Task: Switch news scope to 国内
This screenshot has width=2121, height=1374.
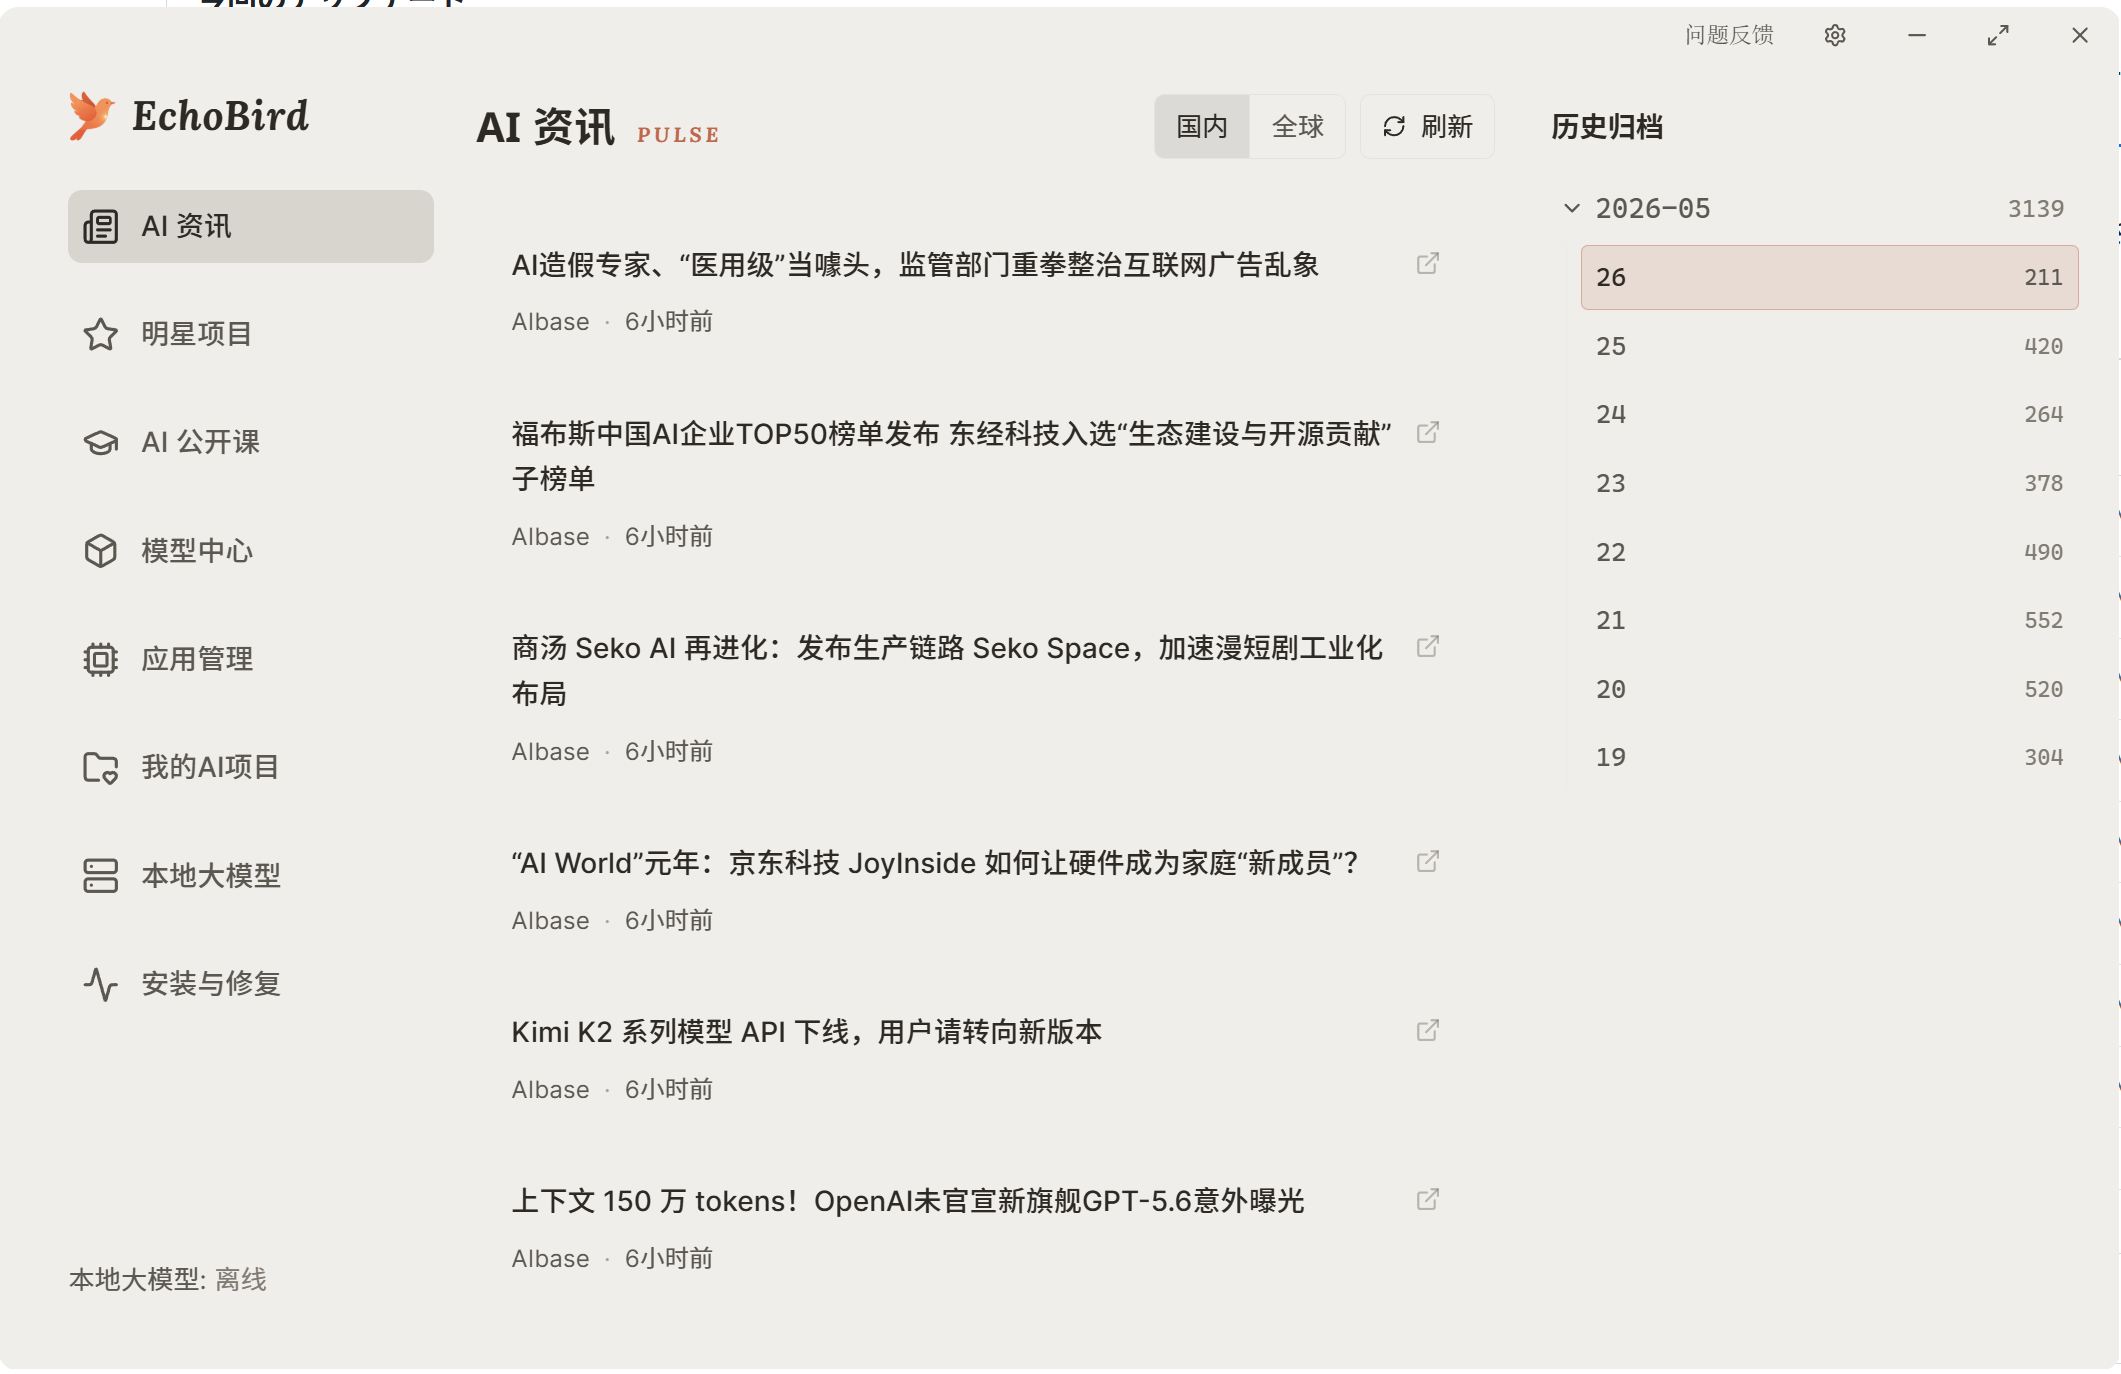Action: click(x=1202, y=126)
